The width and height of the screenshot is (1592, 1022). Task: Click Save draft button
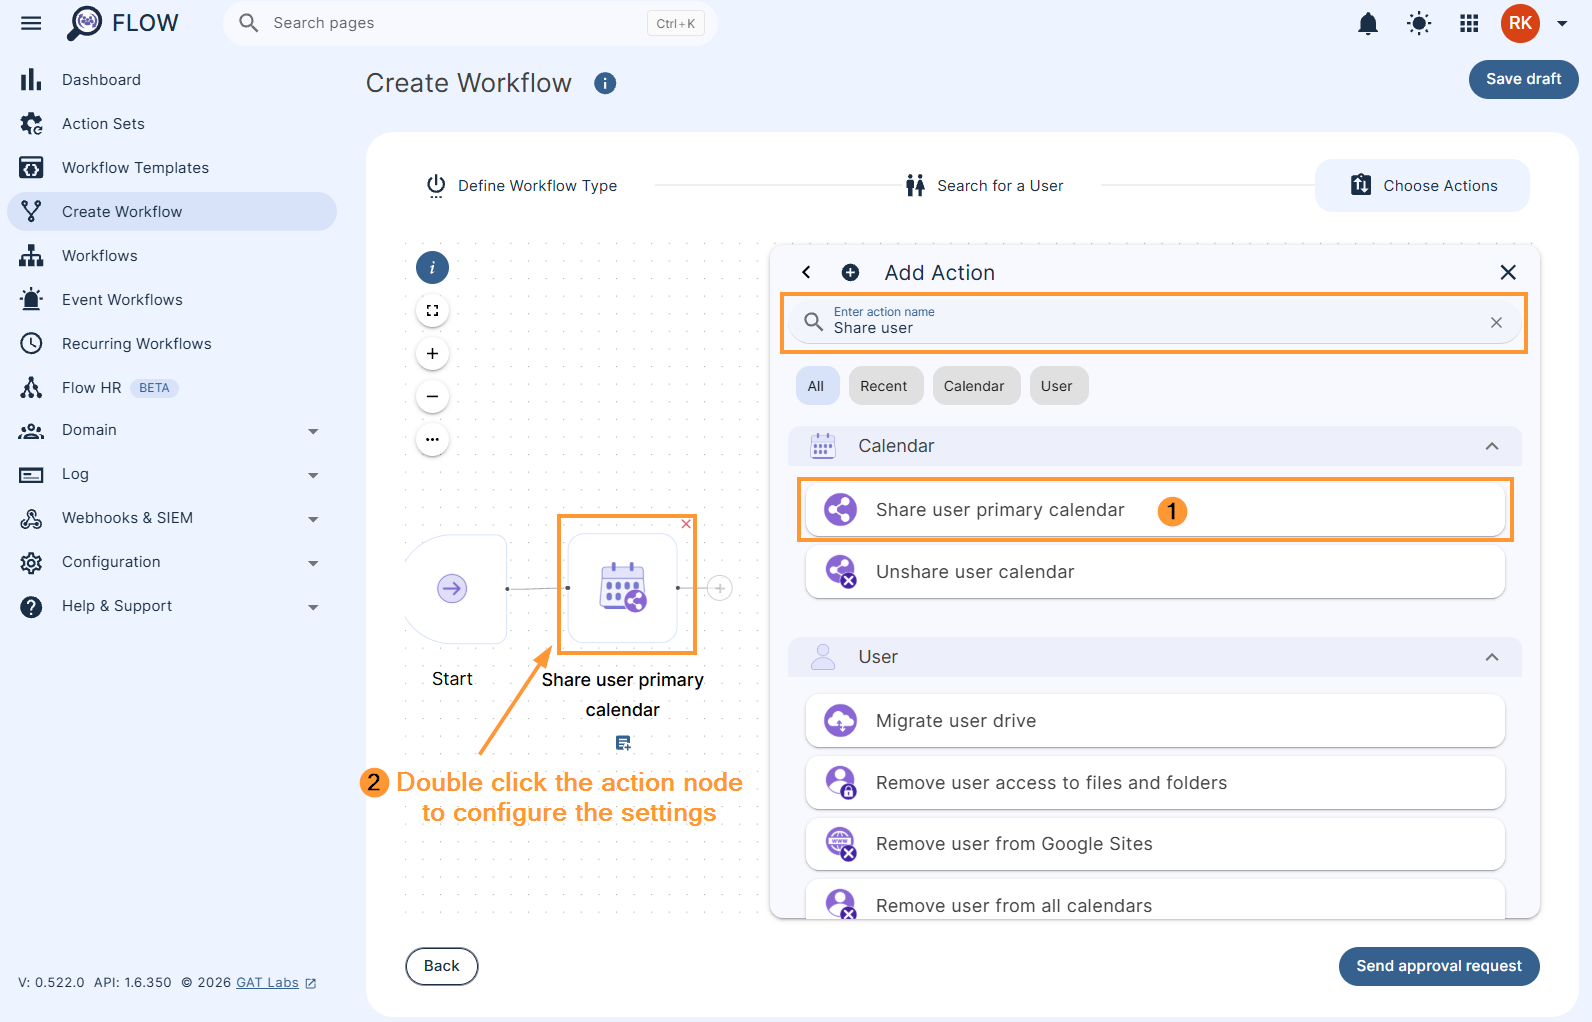1523,79
